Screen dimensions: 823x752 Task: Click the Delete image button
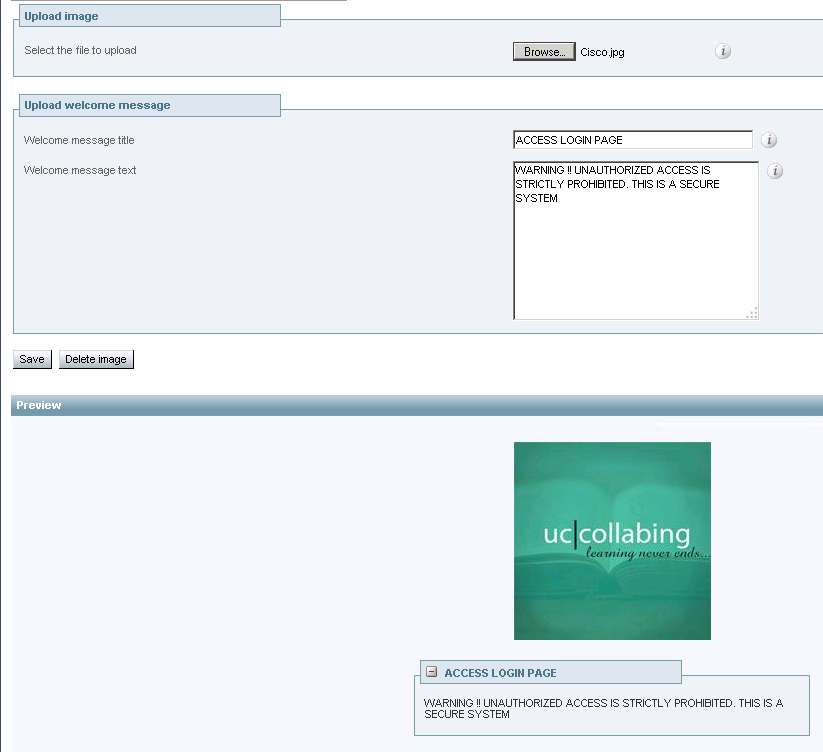[96, 359]
